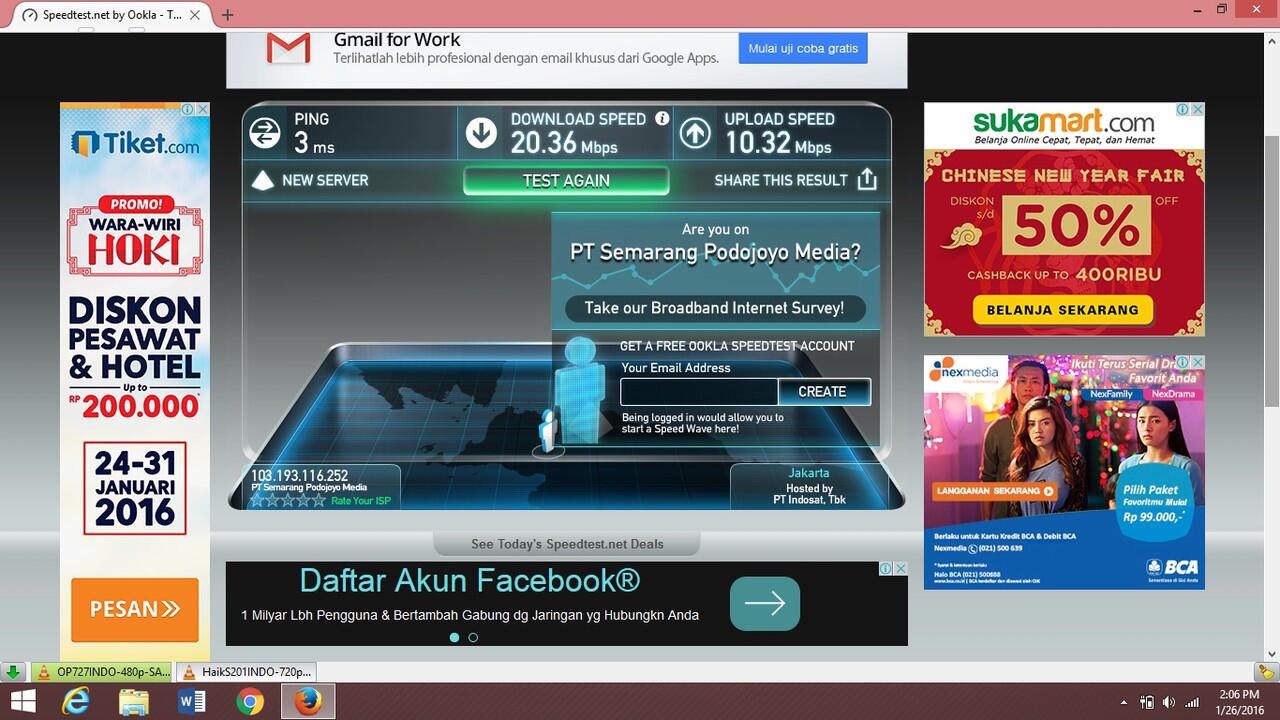Click the Gmail for Work heading
The height and width of the screenshot is (720, 1280).
[x=397, y=40]
